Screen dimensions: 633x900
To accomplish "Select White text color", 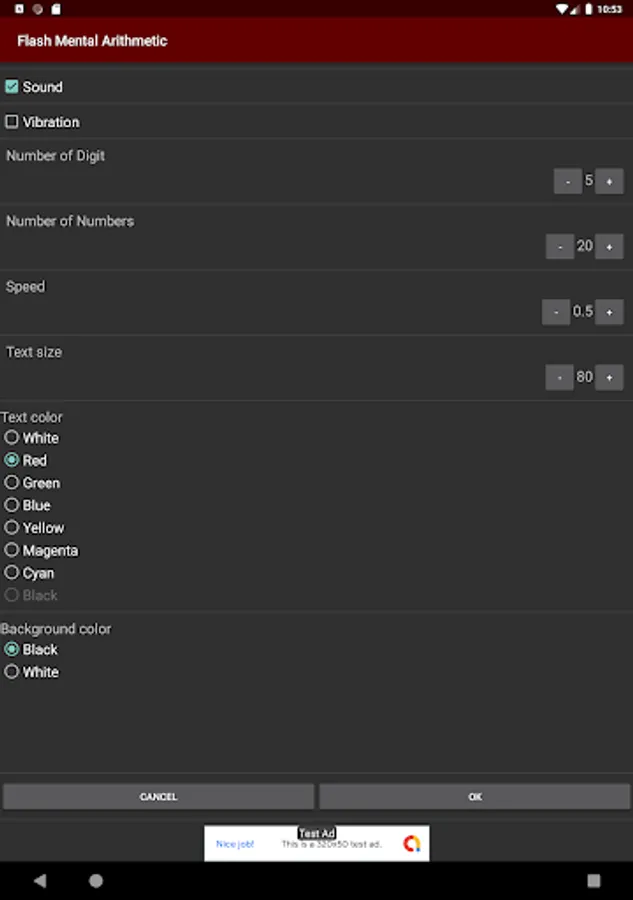I will (12, 438).
